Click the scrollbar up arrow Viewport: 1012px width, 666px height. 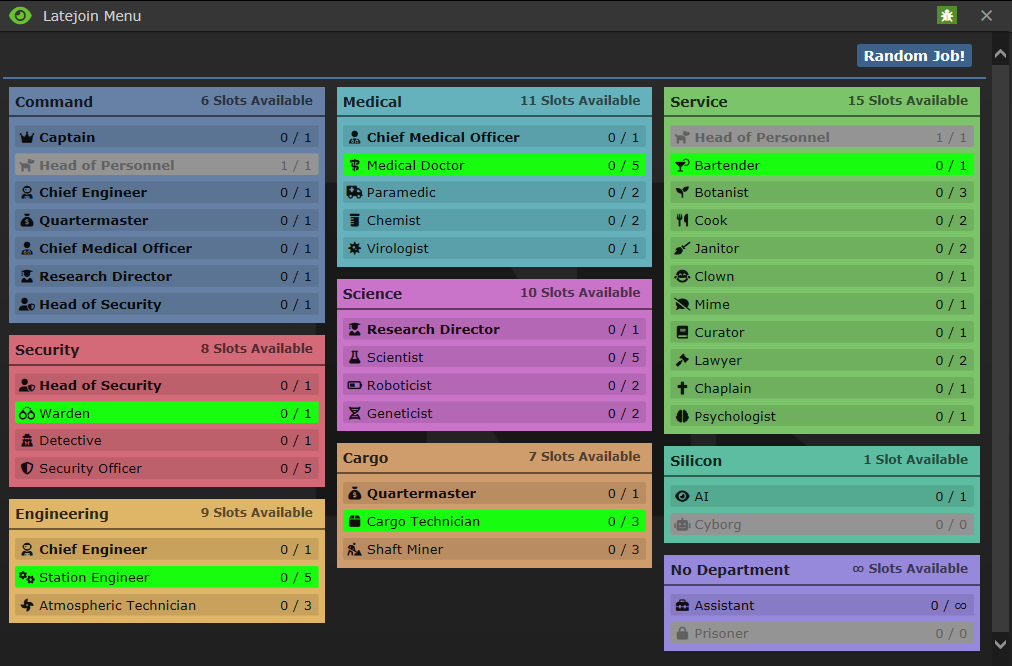pyautogui.click(x=1000, y=55)
